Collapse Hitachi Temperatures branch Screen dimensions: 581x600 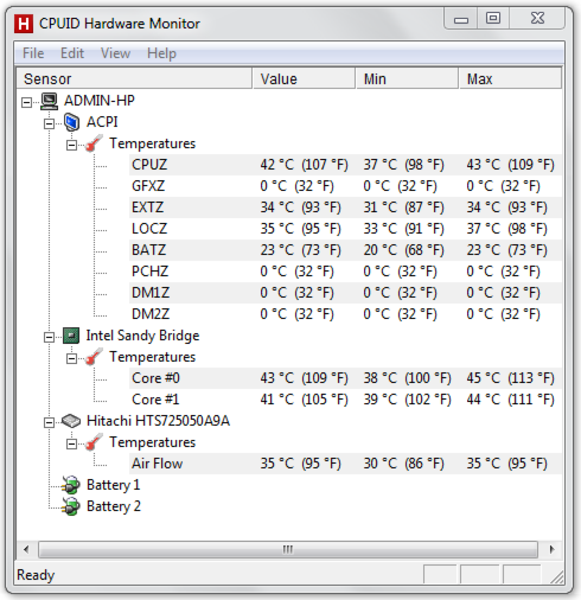[72, 444]
